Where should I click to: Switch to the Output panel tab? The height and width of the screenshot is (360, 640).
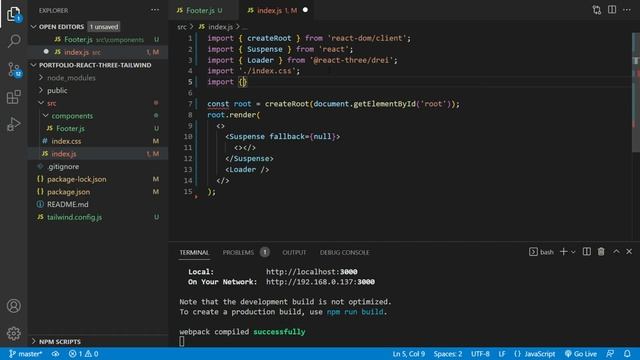[294, 252]
